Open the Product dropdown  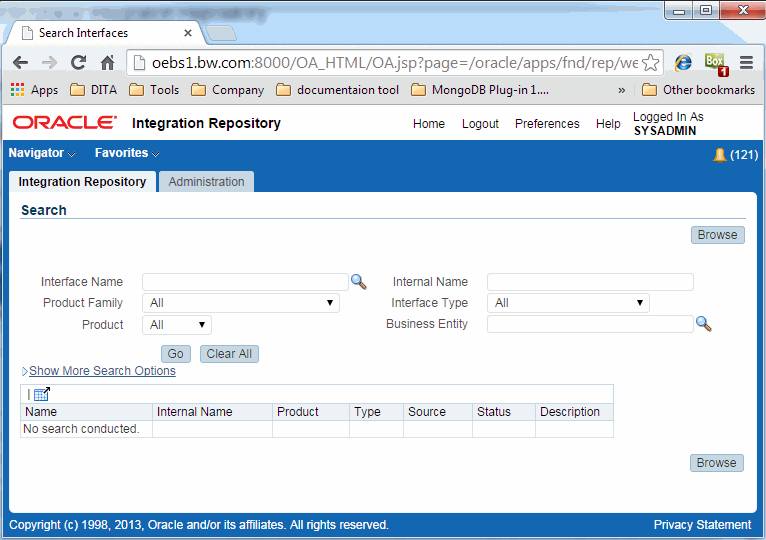(177, 325)
